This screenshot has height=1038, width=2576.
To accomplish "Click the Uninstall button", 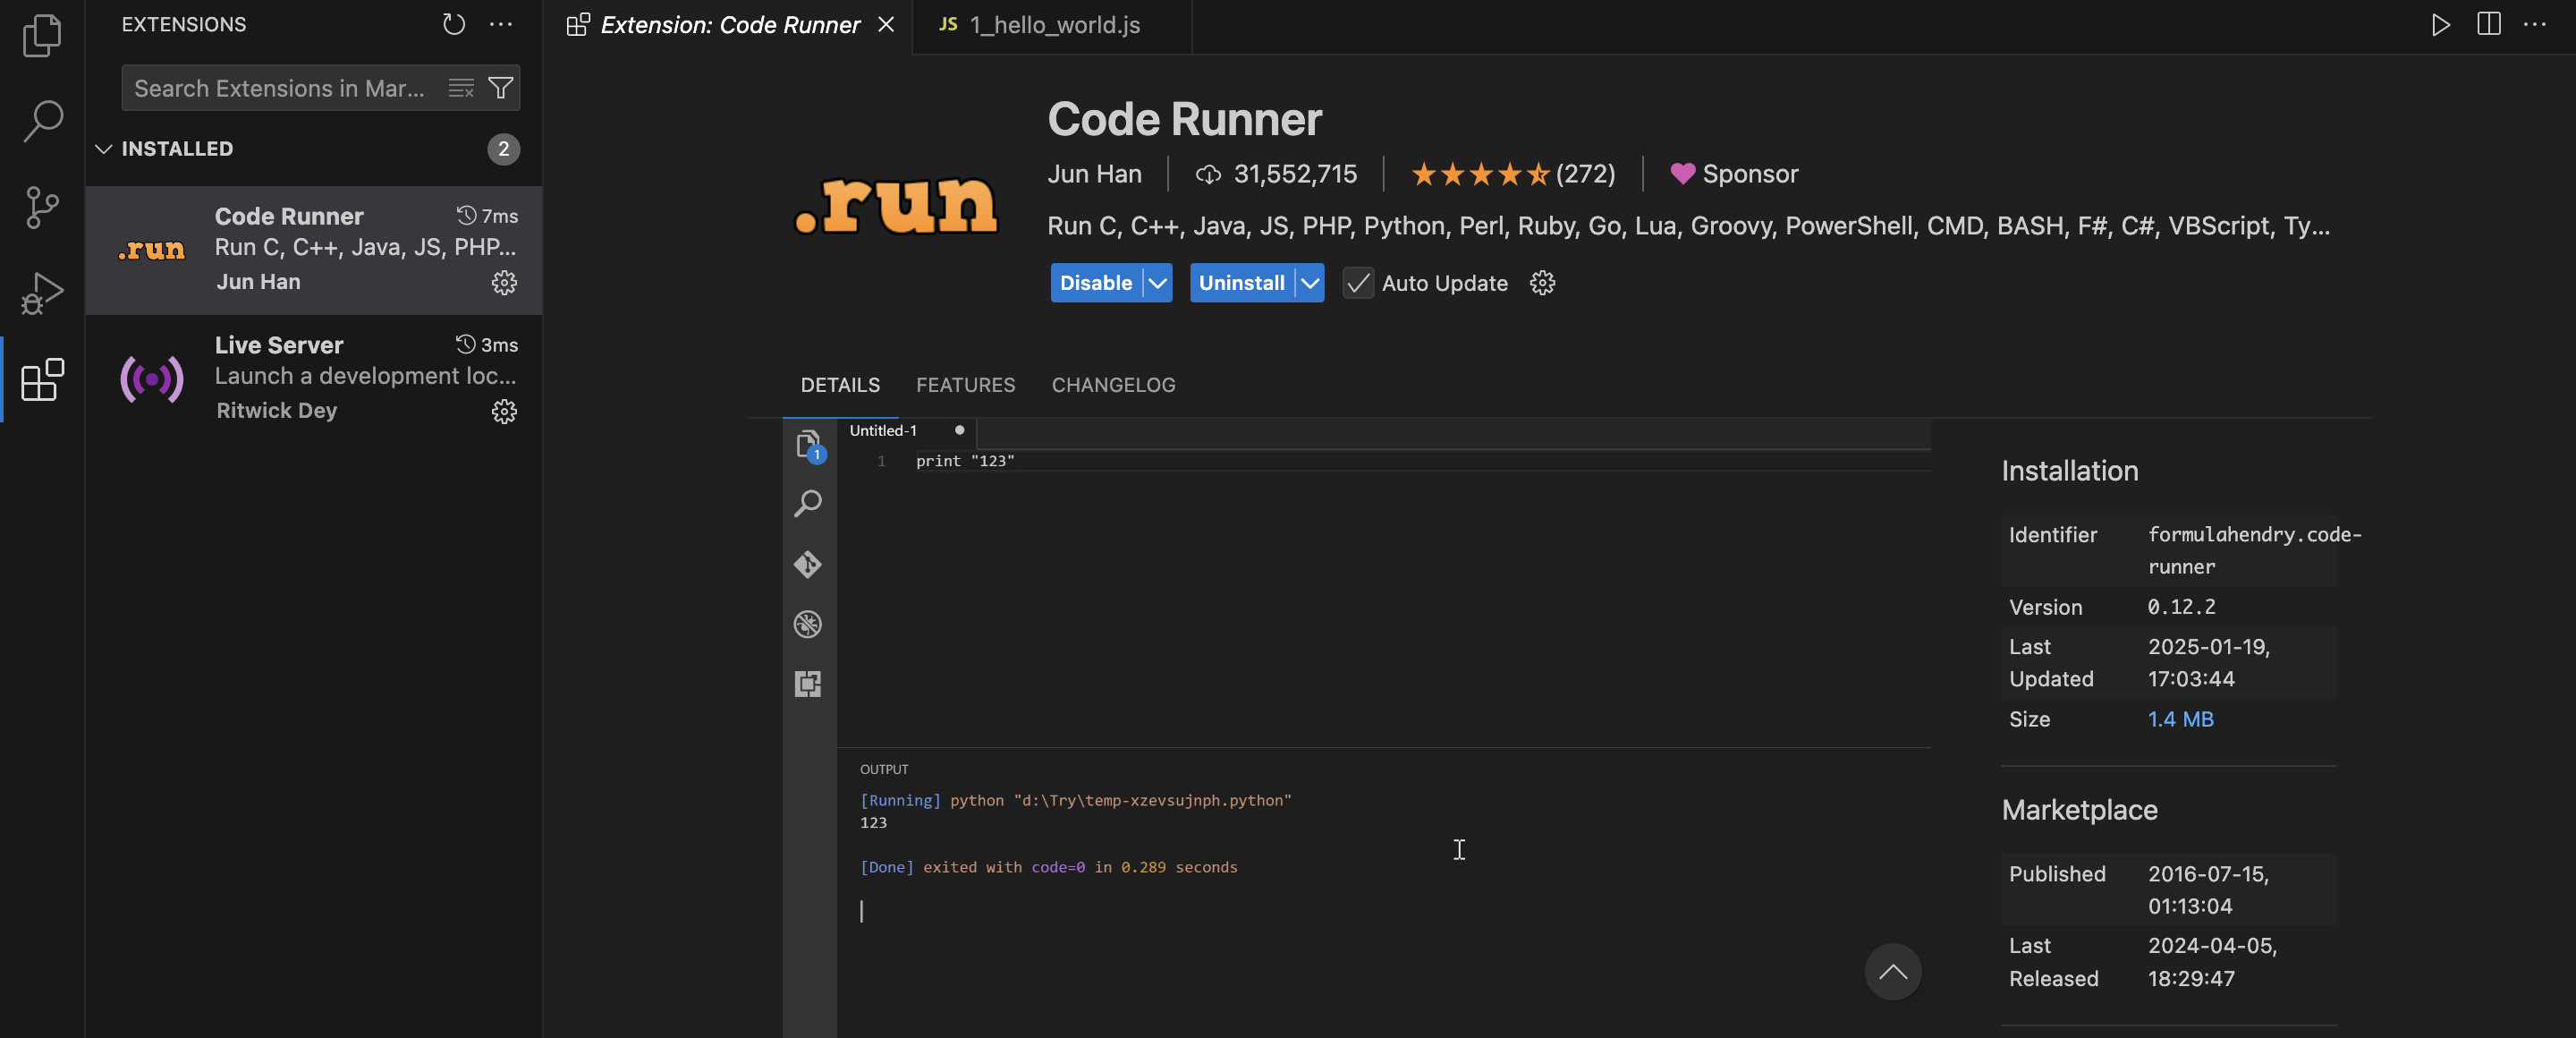I will [1241, 283].
